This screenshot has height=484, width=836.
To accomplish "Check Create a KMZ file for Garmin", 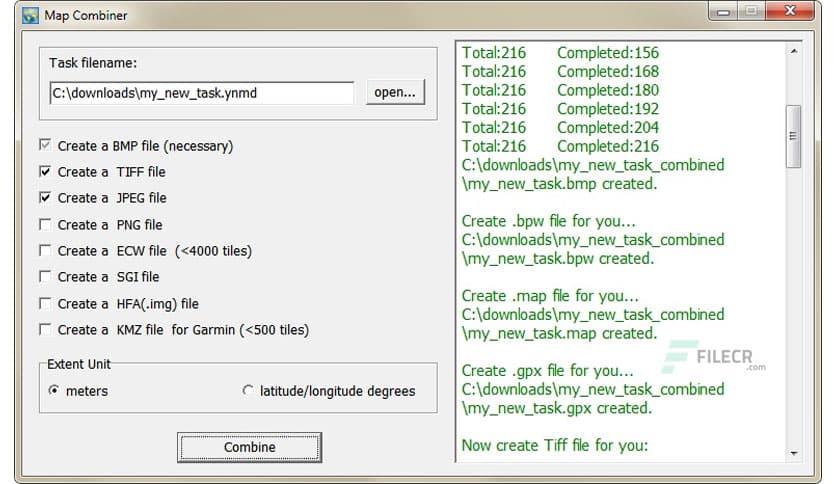I will 45,329.
